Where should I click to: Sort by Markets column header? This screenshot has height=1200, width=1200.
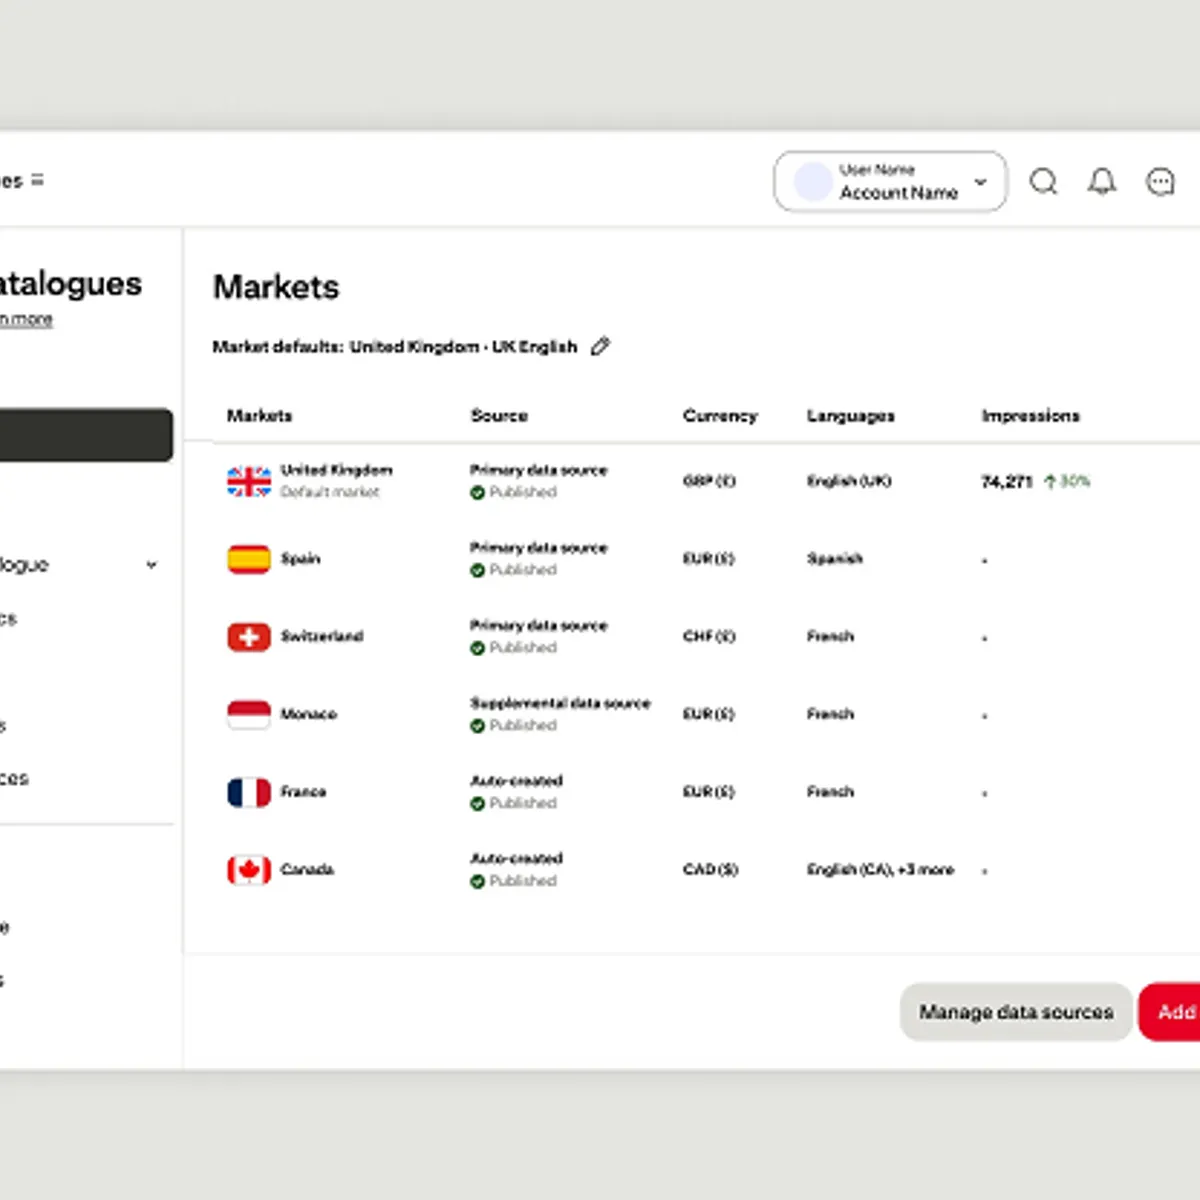259,415
